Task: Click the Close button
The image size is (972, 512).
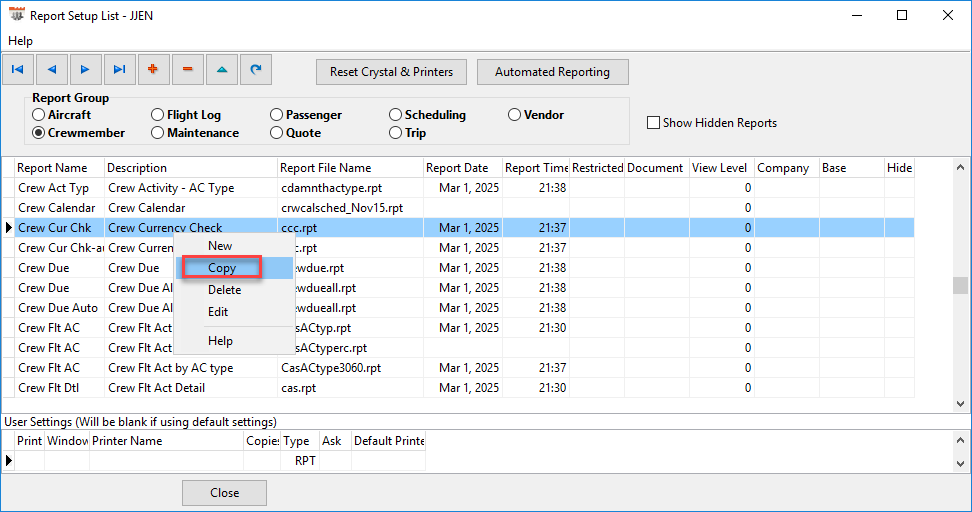Action: tap(224, 493)
